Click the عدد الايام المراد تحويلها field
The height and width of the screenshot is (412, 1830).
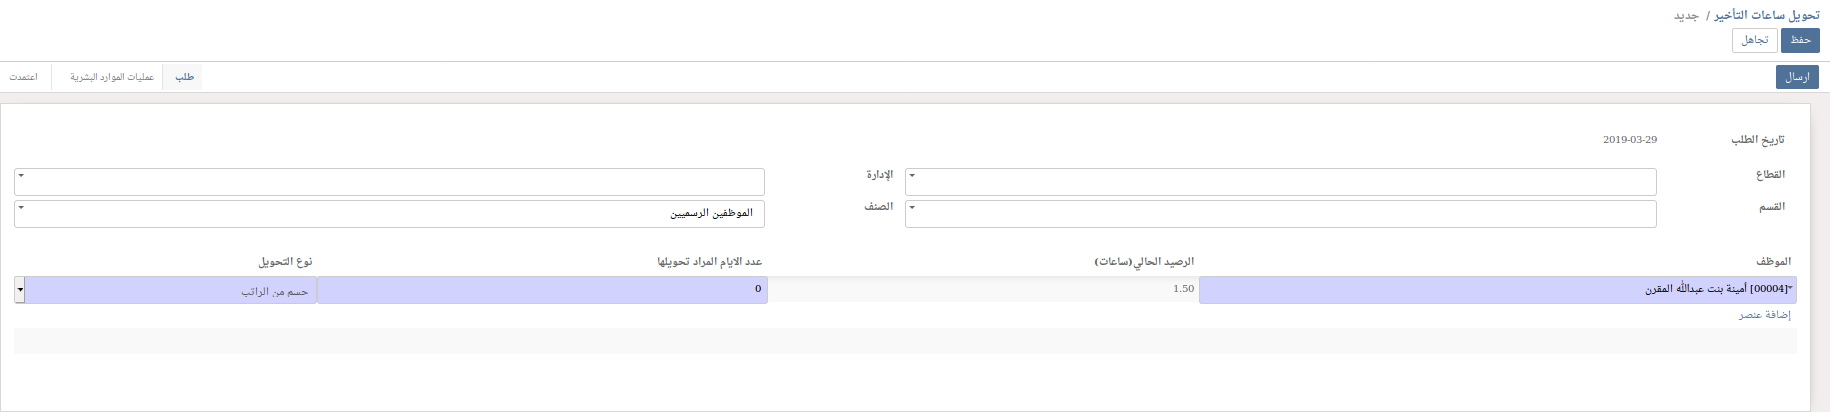pyautogui.click(x=542, y=290)
